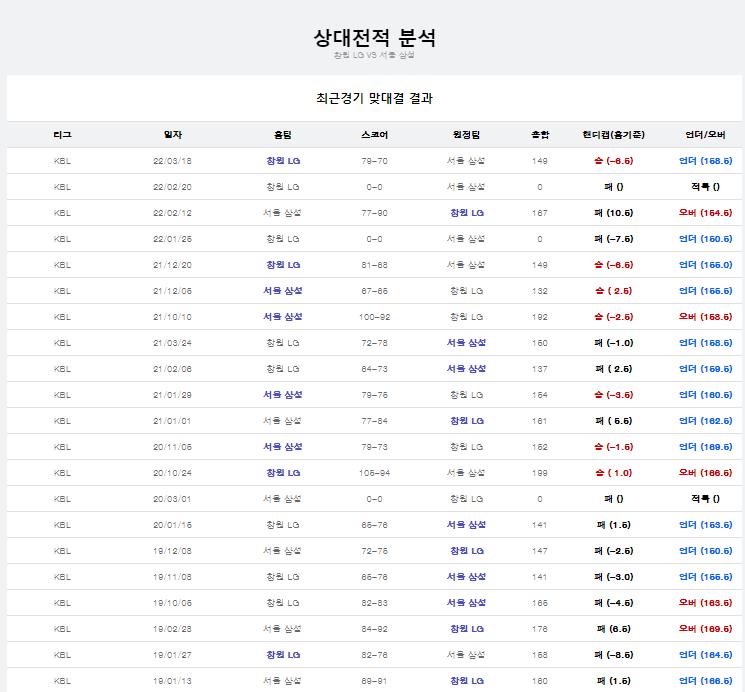Image resolution: width=745 pixels, height=692 pixels.
Task: Click the total 137 cell
Action: [540, 369]
